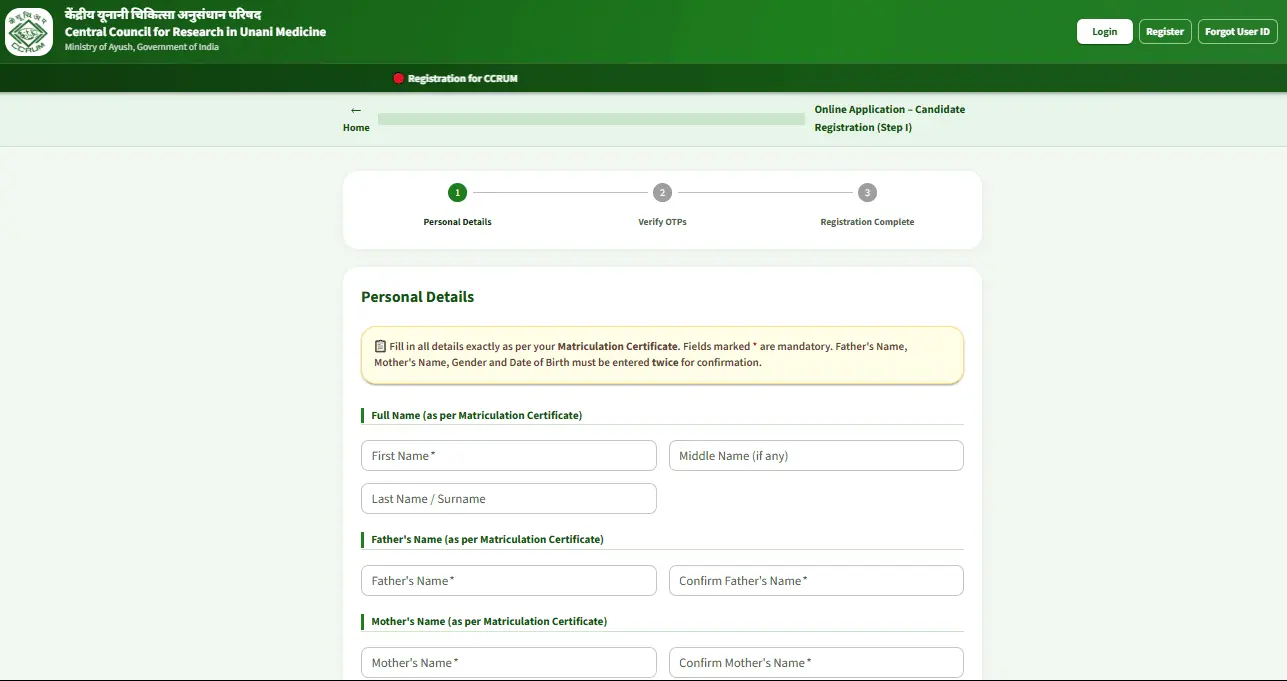This screenshot has height=681, width=1287.
Task: Focus the Confirm Mother's Name field
Action: 816,663
